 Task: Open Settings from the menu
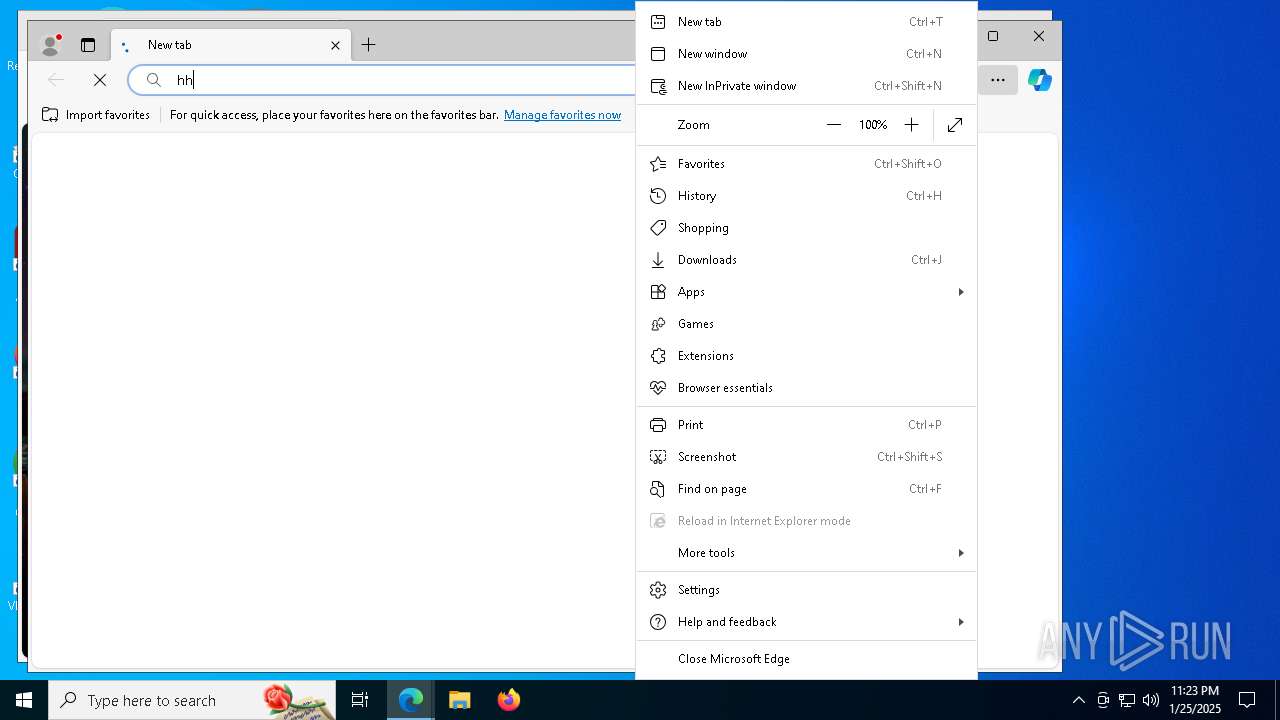tap(806, 590)
